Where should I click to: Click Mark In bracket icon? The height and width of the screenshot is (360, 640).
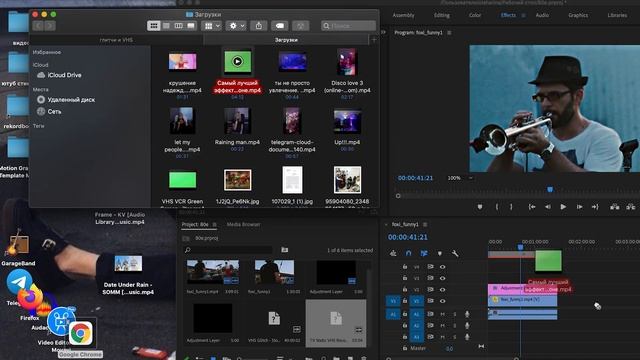point(497,207)
